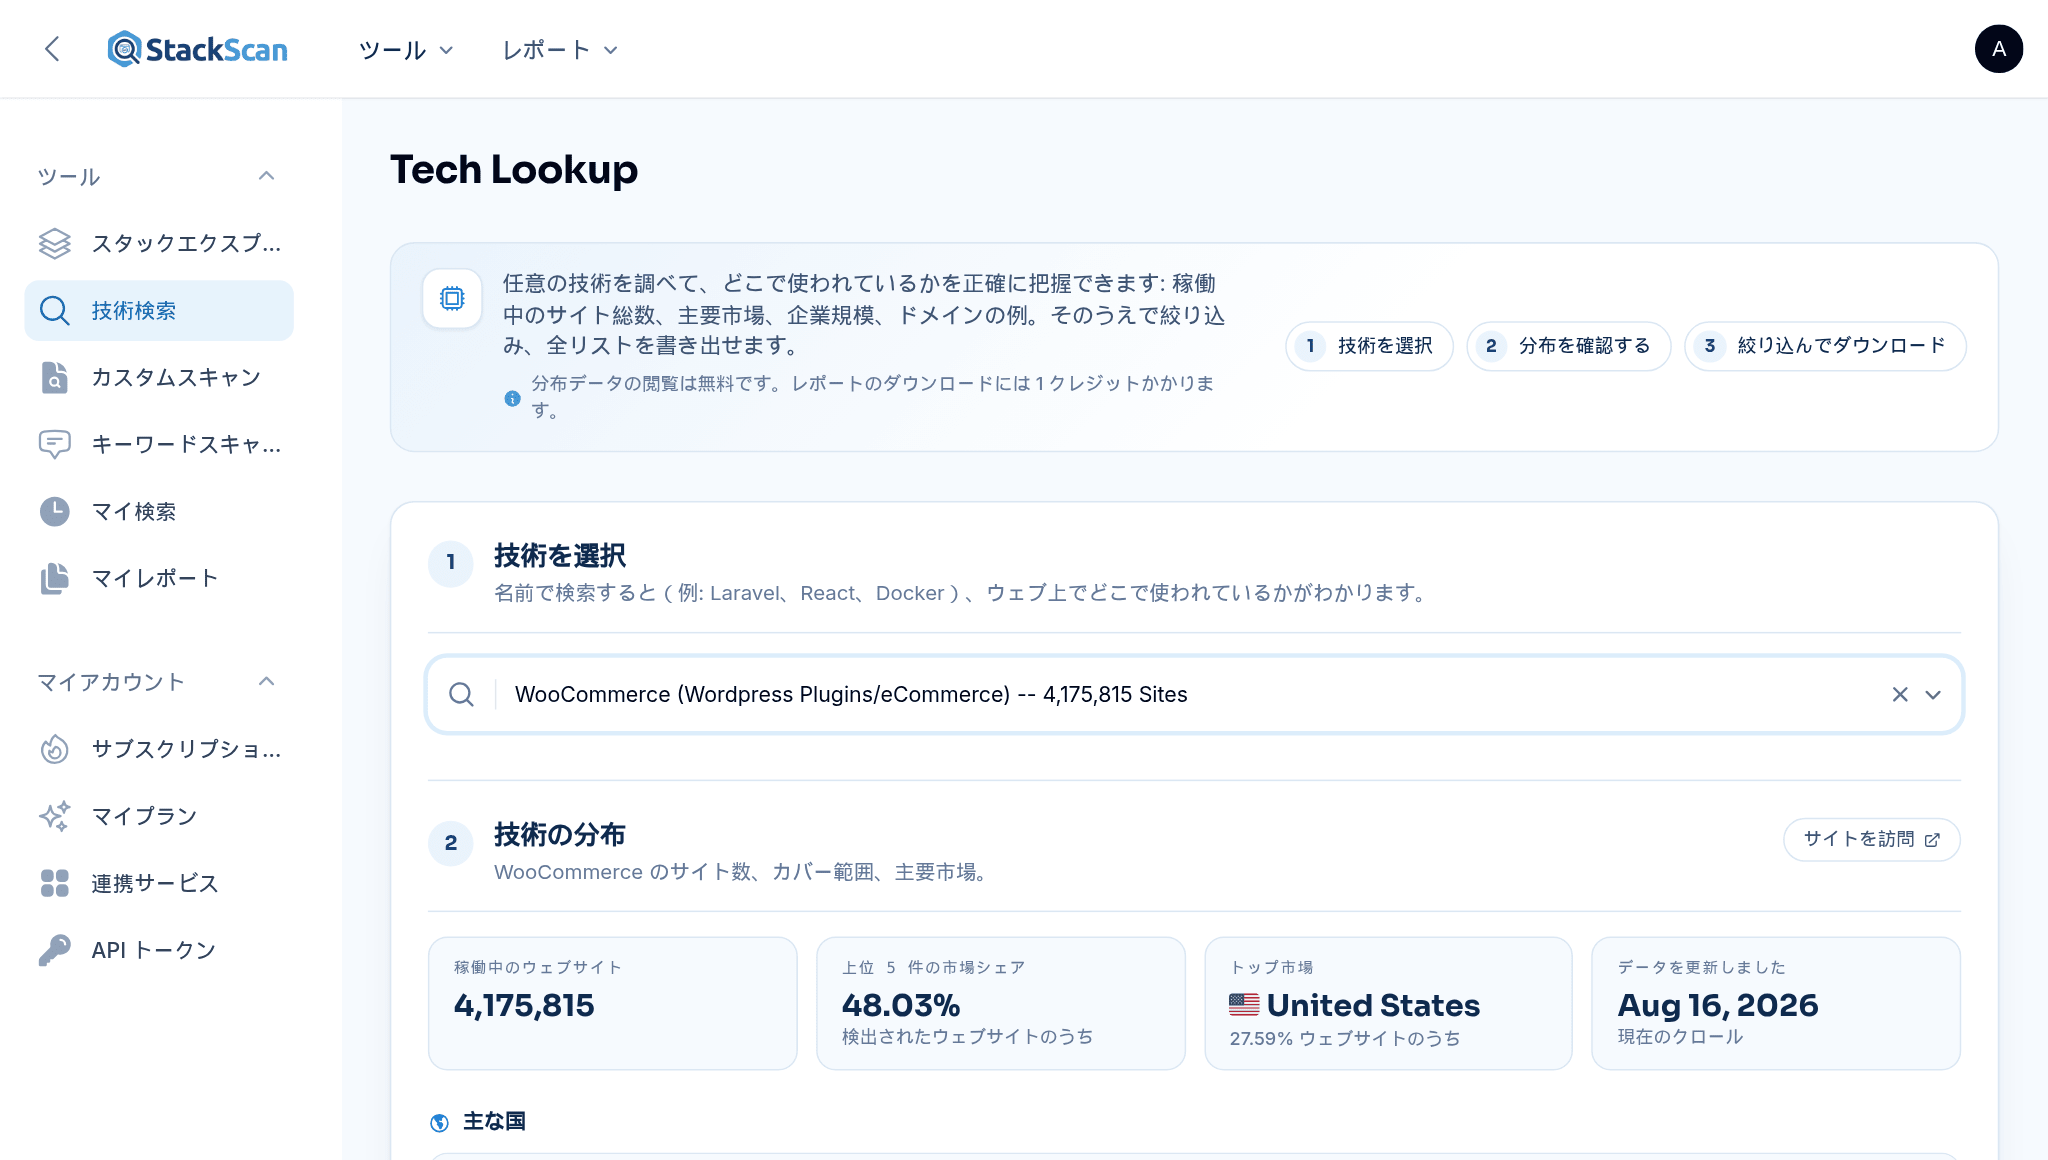Click the カスタムスキャン document icon
Screen dimensions: 2048x1160
click(55, 377)
